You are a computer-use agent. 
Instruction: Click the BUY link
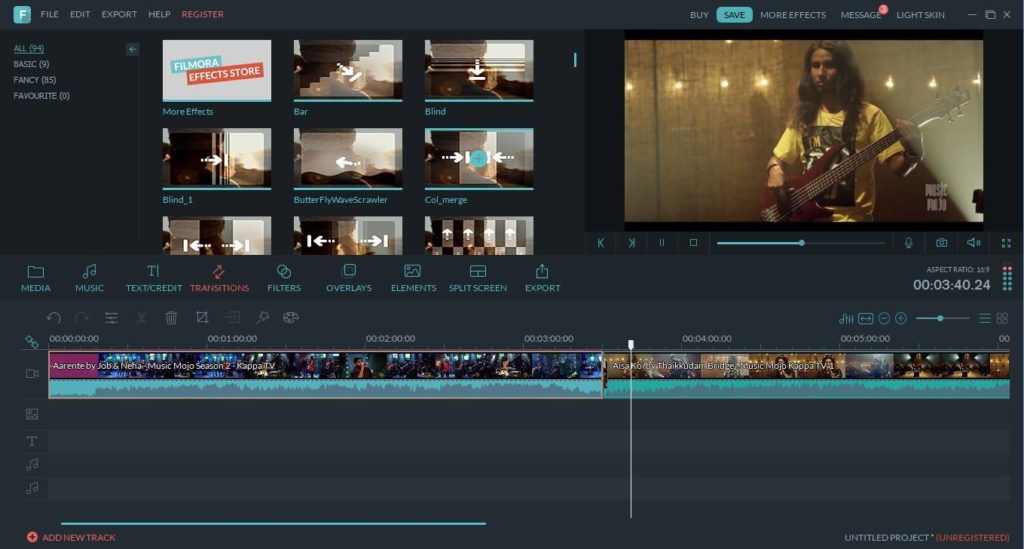[x=699, y=15]
